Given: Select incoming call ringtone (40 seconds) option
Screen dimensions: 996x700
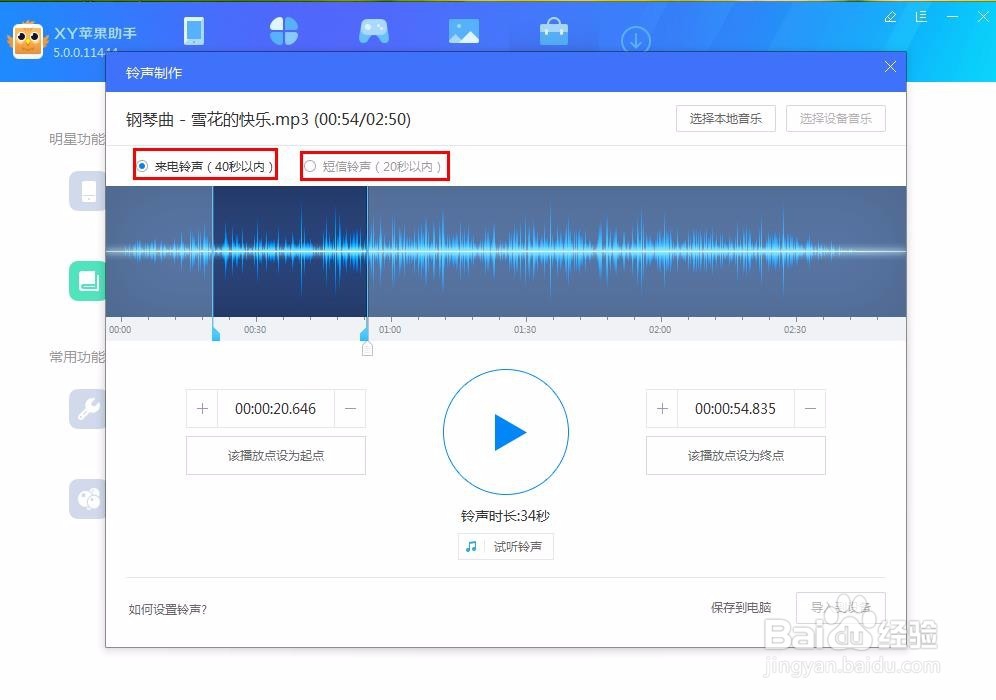Looking at the screenshot, I should [205, 166].
